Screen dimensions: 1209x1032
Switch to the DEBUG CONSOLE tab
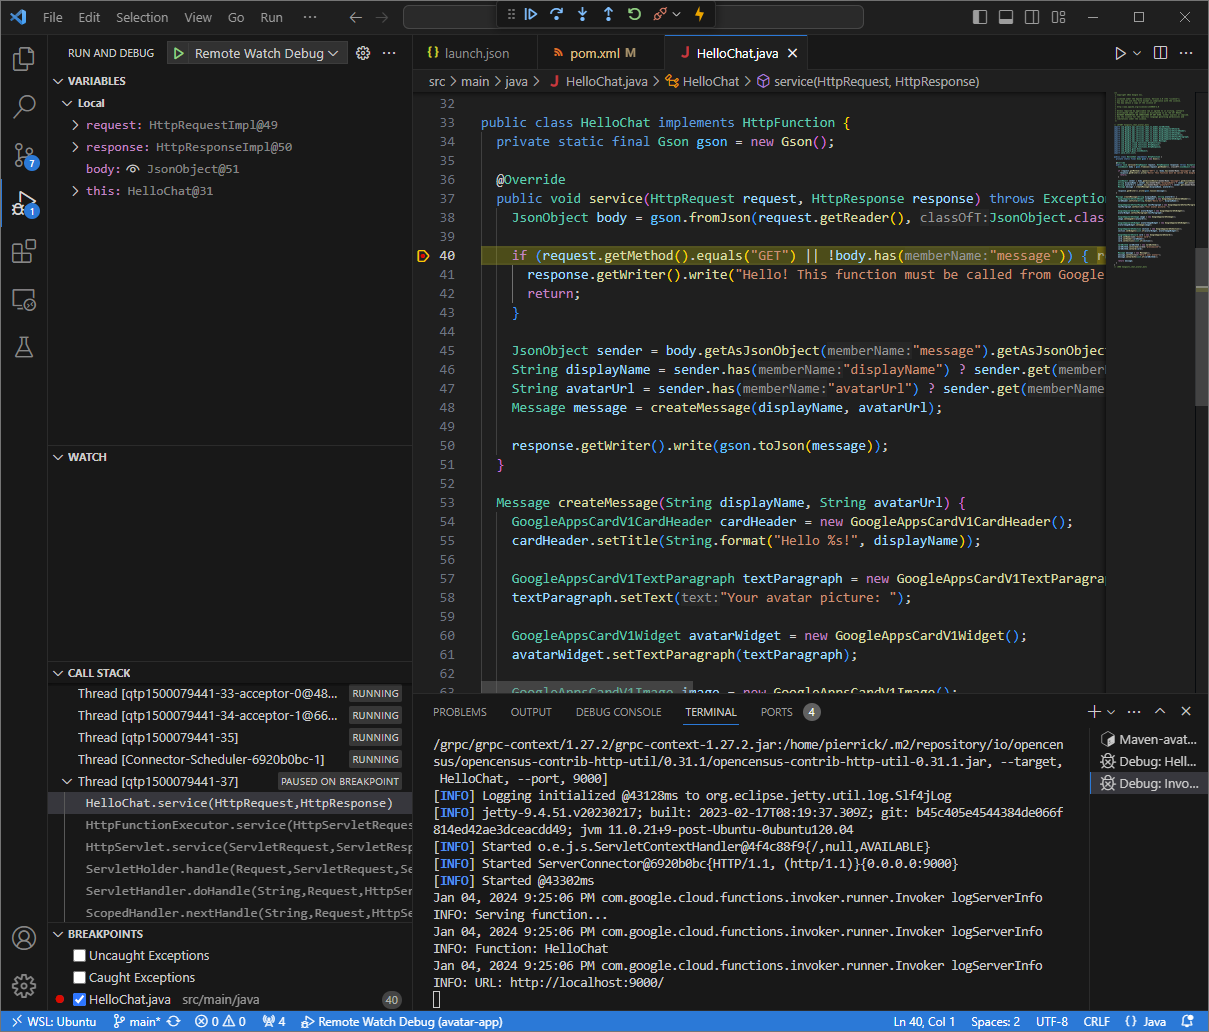(618, 712)
